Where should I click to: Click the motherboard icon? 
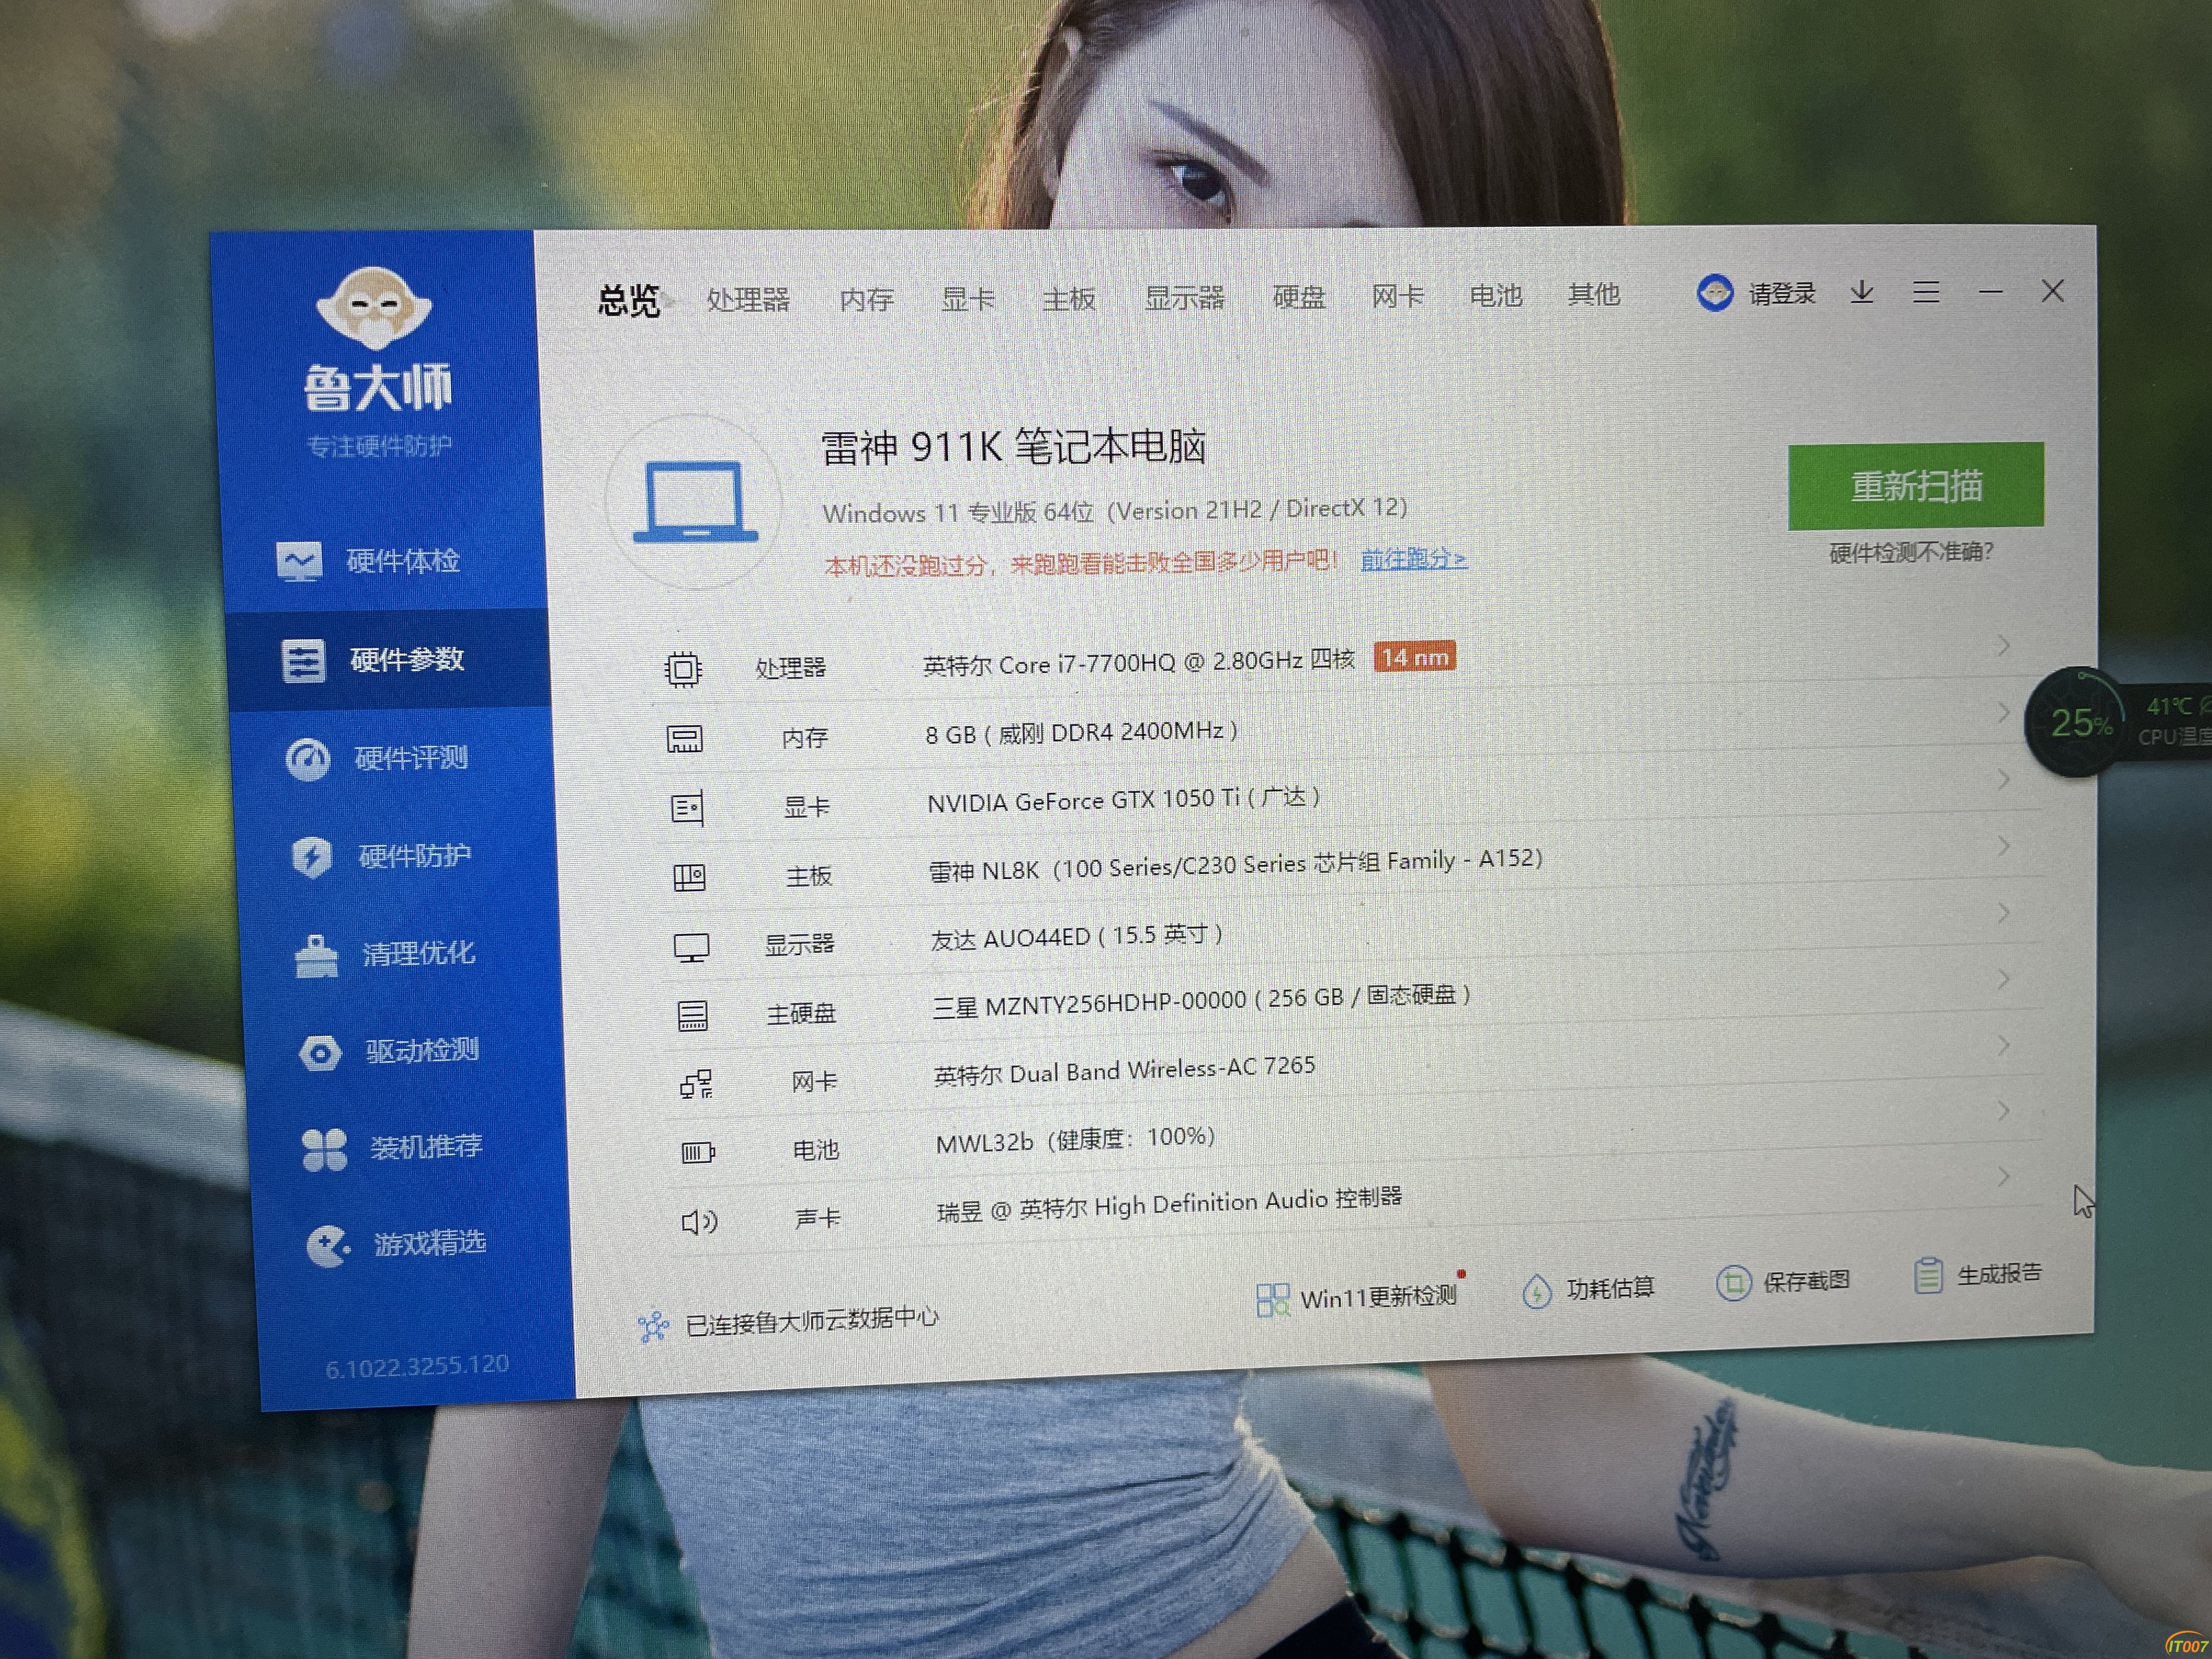point(689,877)
